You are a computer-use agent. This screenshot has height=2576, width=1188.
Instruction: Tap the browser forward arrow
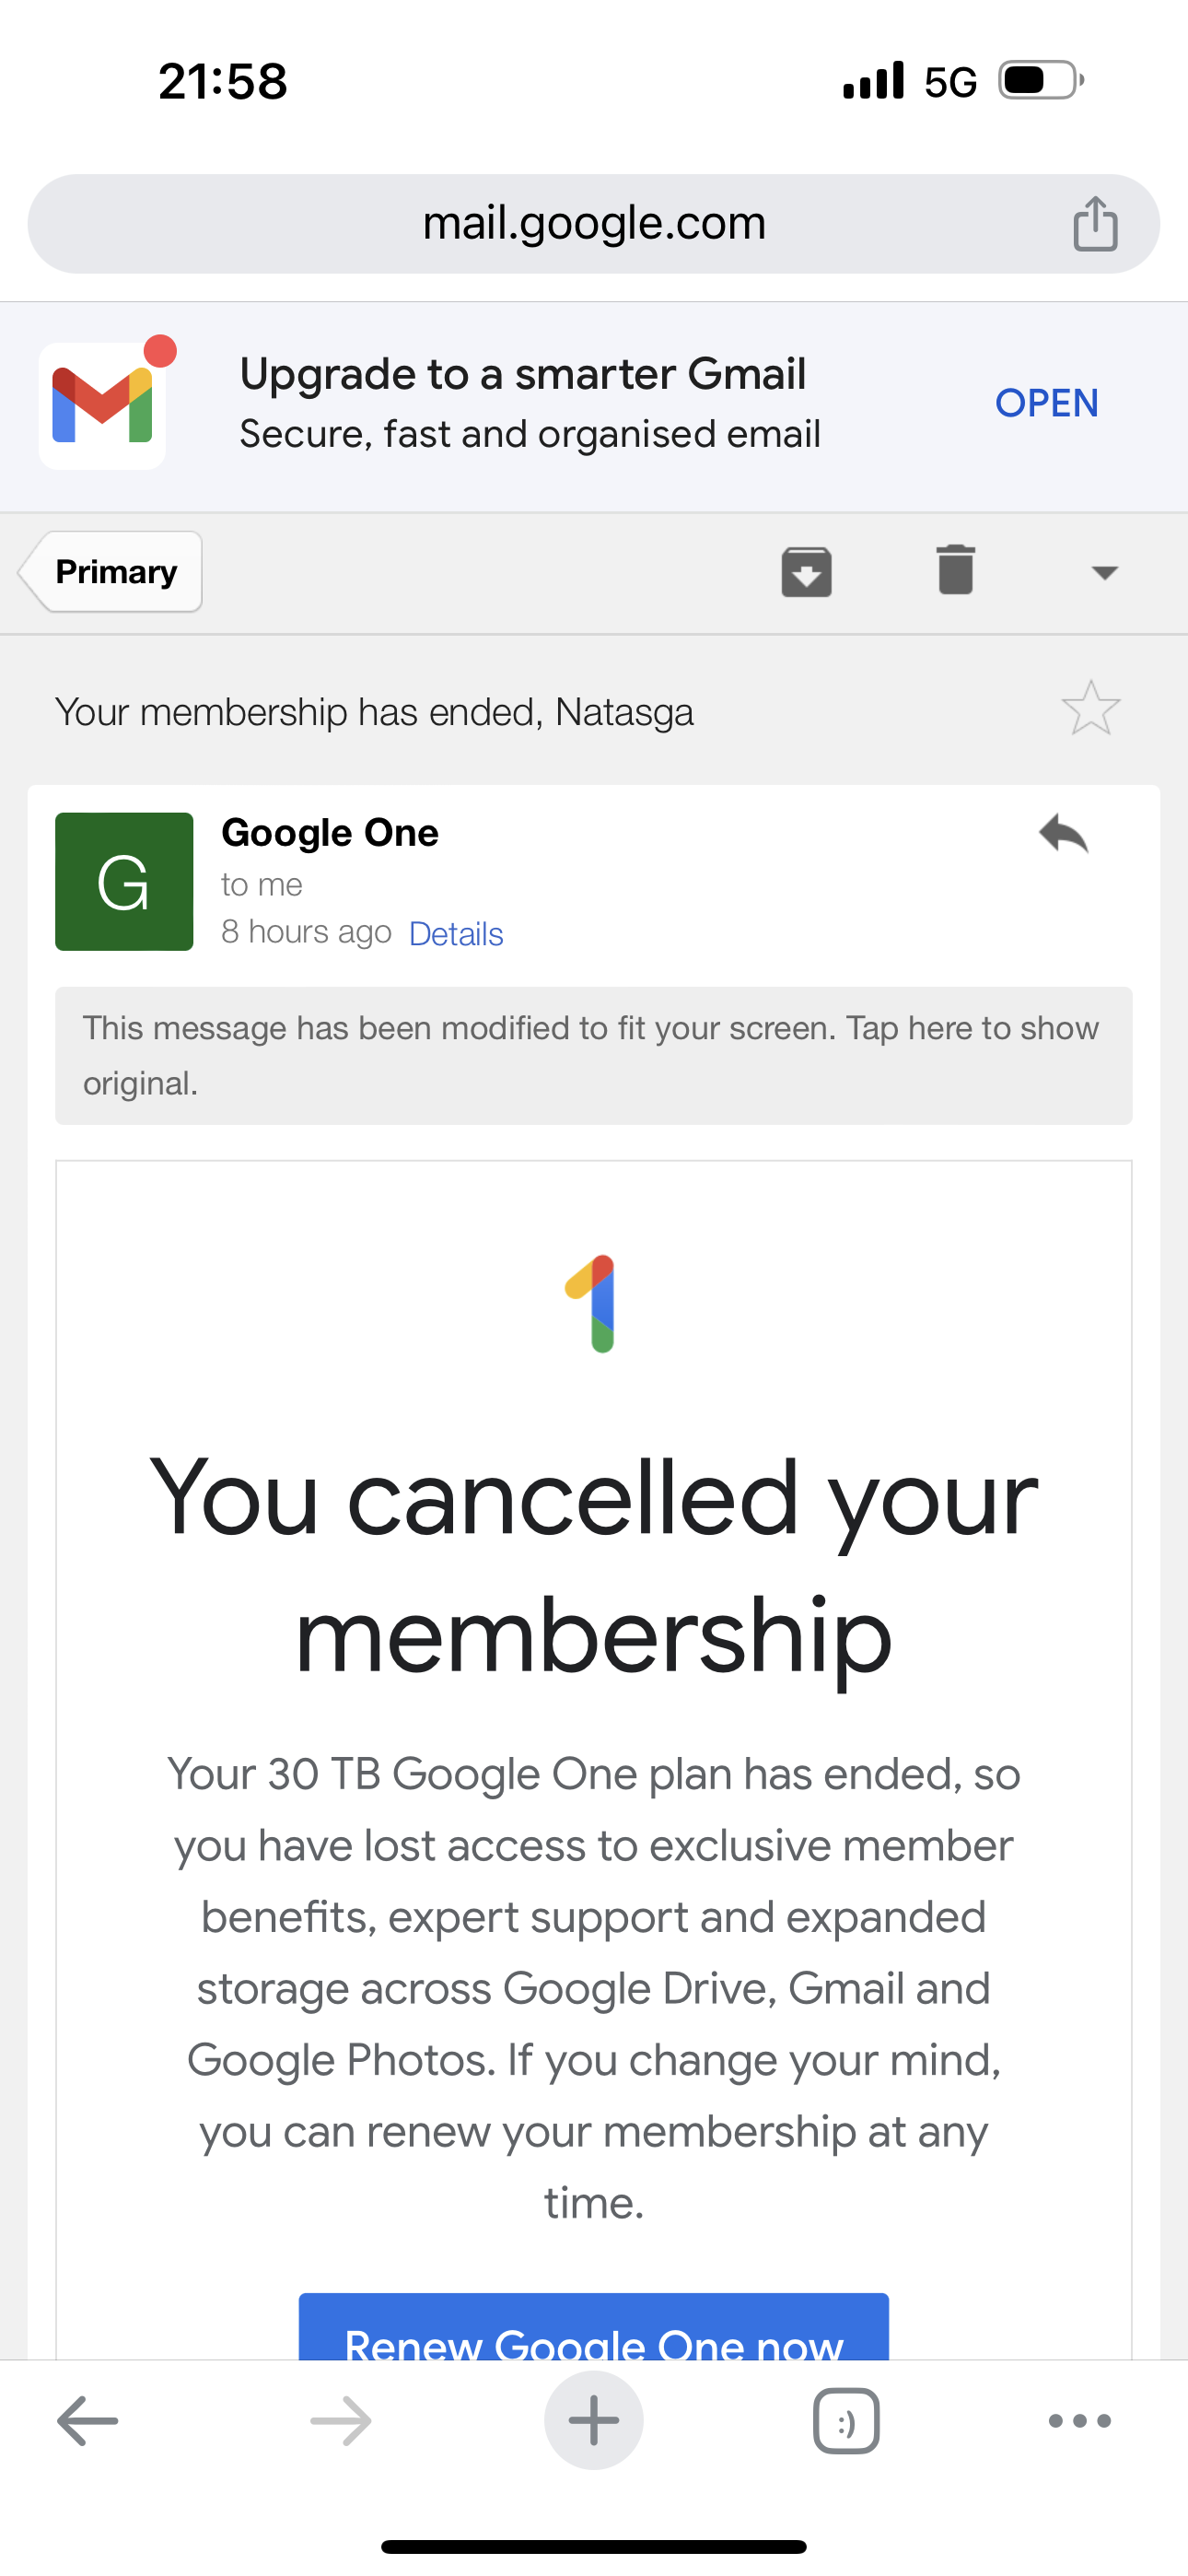[x=341, y=2421]
